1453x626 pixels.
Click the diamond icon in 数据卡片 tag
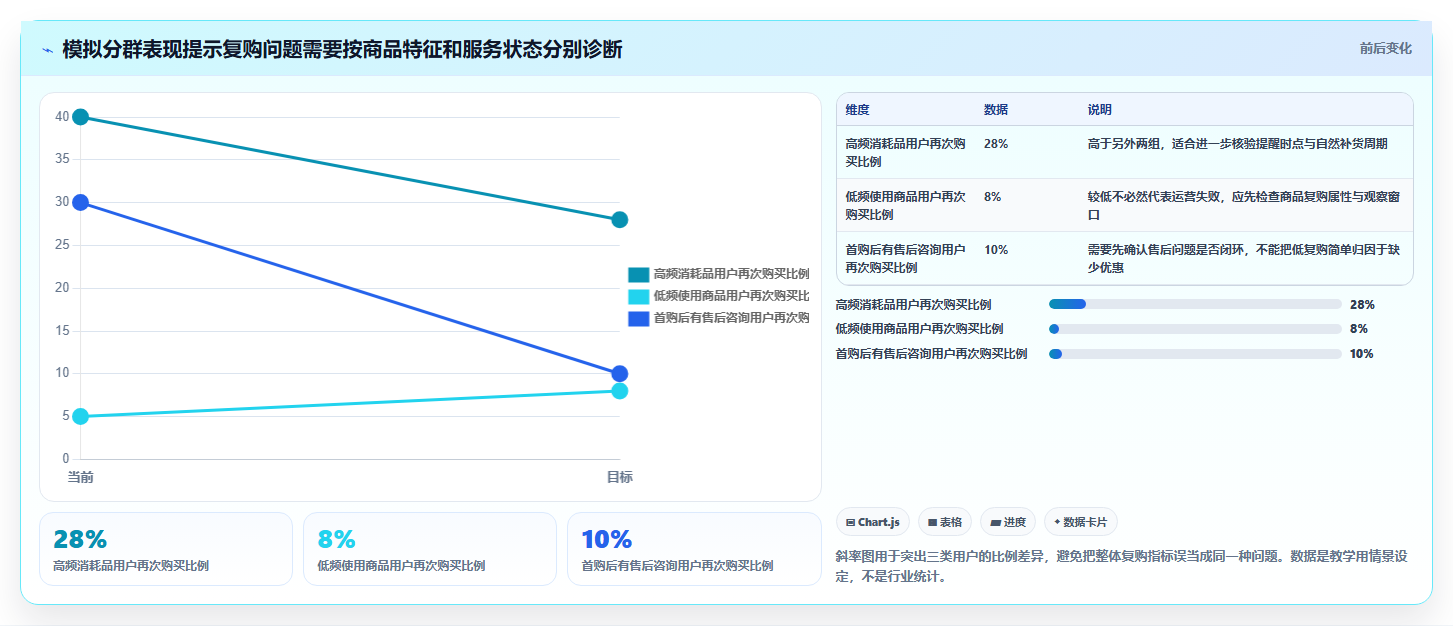[x=1057, y=522]
